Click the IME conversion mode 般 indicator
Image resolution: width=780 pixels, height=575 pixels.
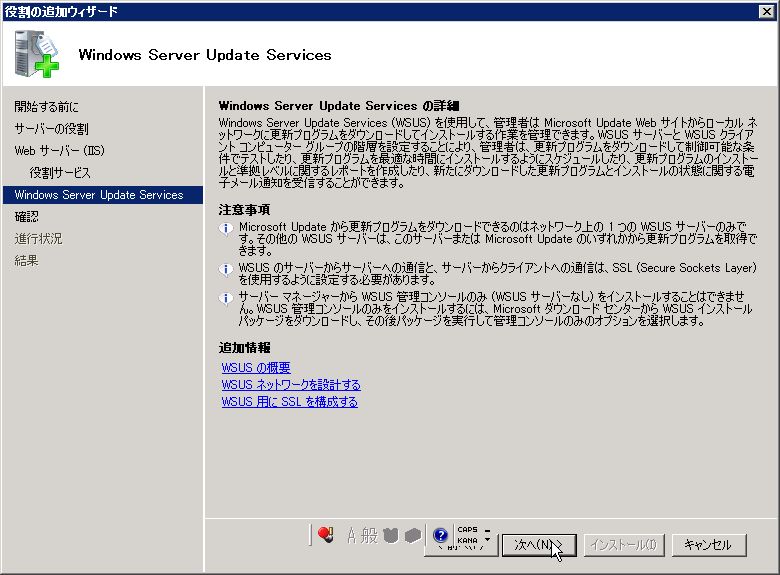coord(369,536)
